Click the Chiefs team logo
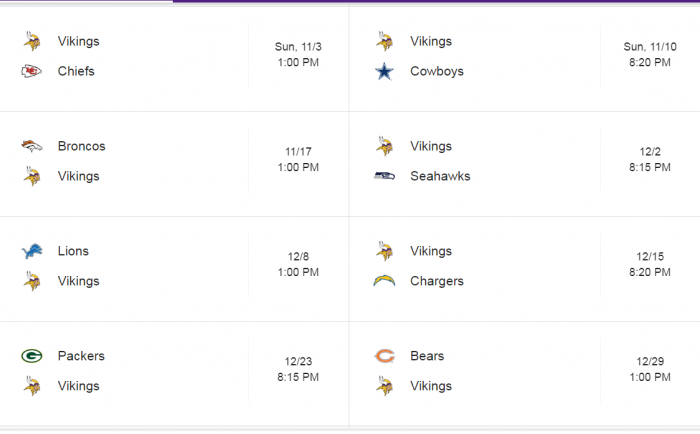Image resolution: width=700 pixels, height=434 pixels. pos(32,71)
